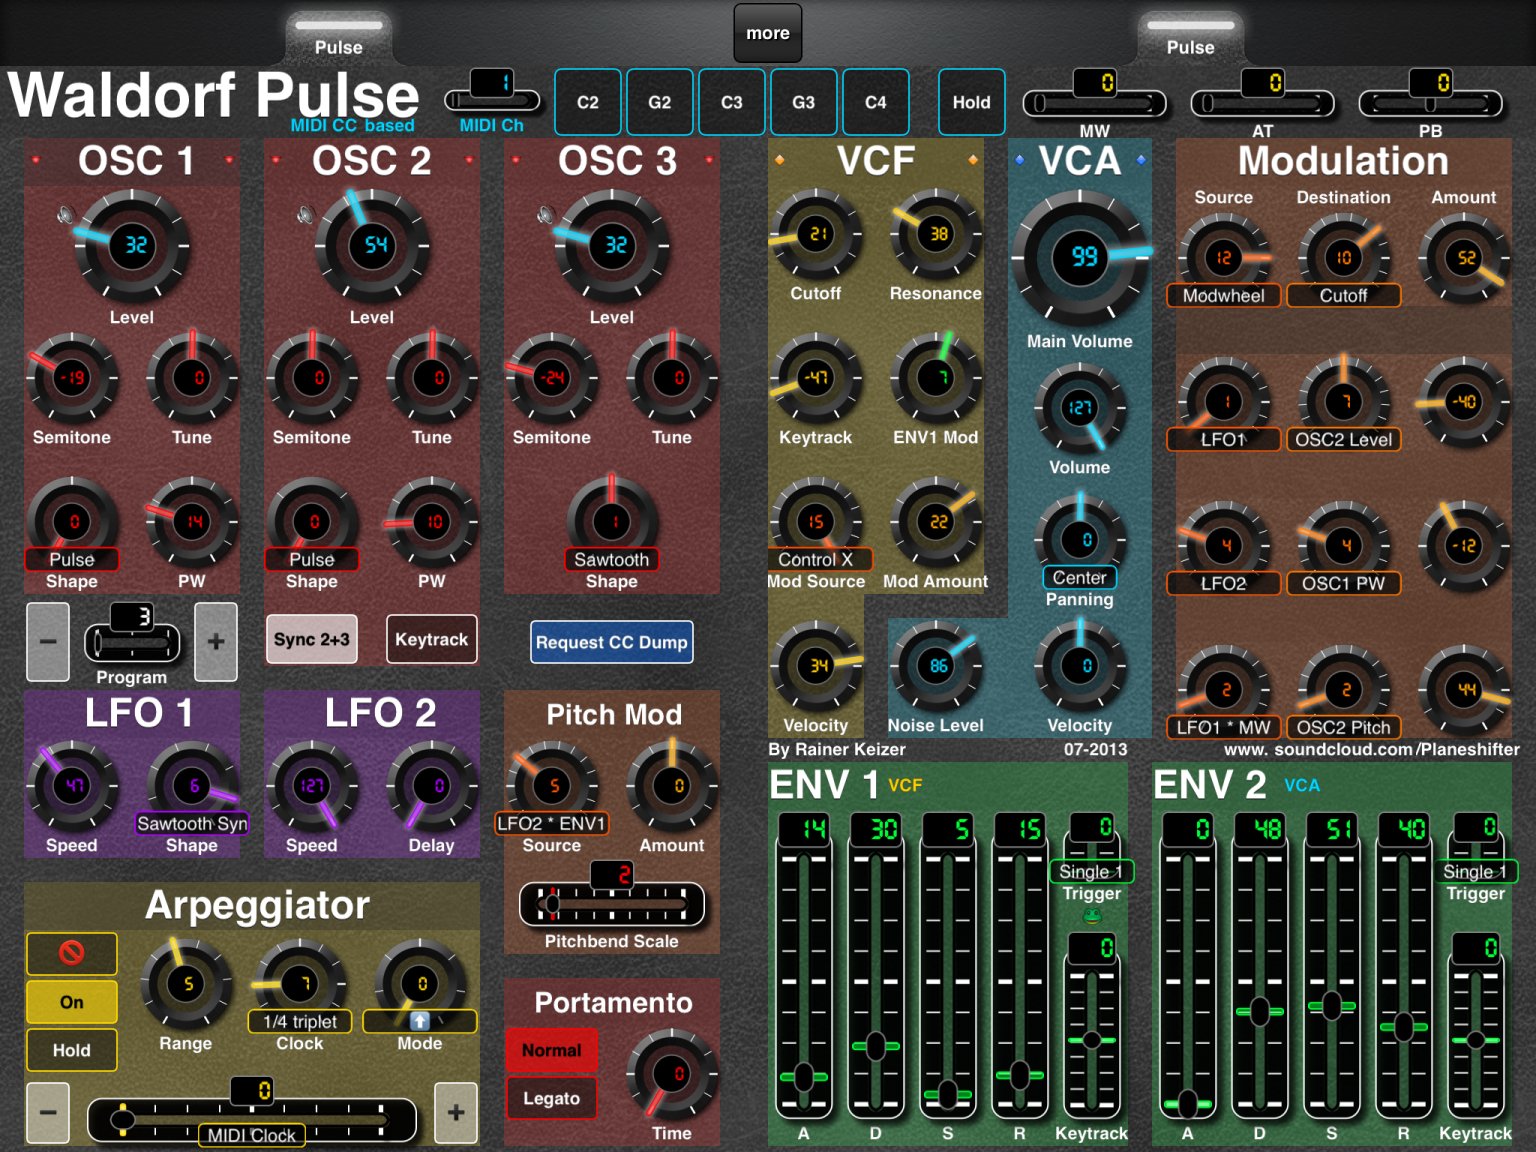Click the Pitchbend Scale slider

click(612, 905)
